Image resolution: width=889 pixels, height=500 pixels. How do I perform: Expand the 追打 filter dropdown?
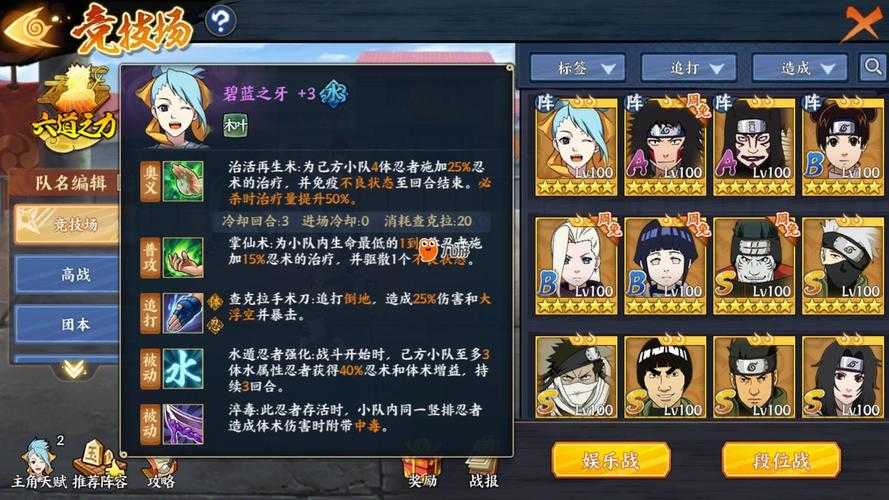688,68
